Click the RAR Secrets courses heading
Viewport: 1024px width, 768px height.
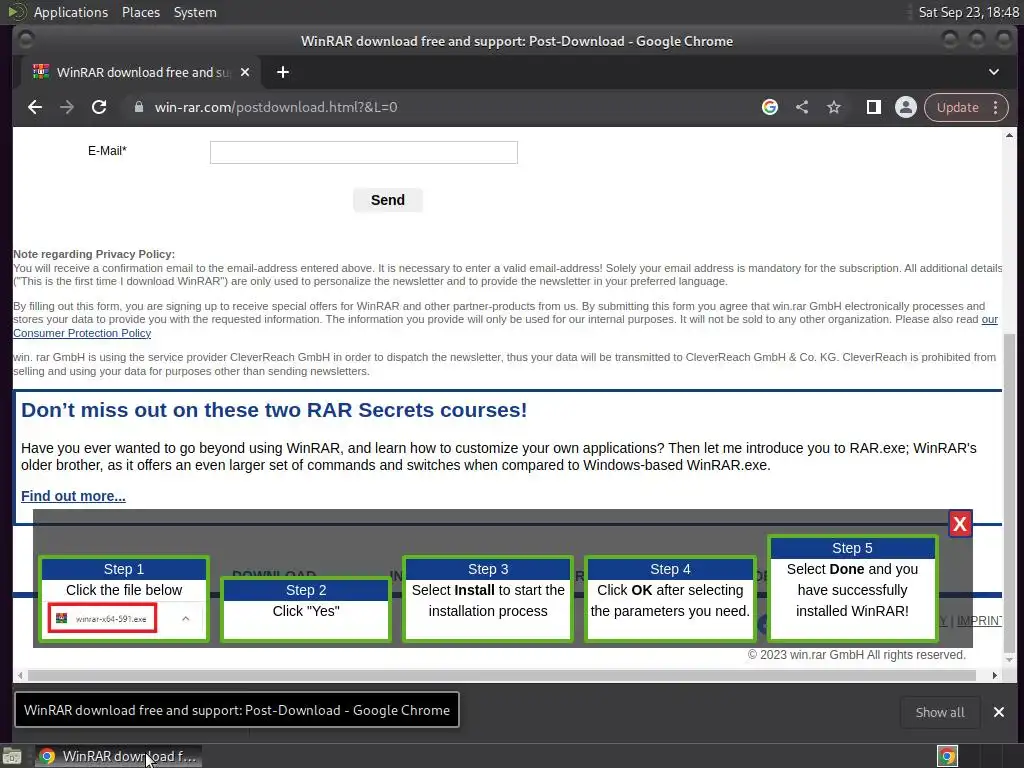point(274,410)
